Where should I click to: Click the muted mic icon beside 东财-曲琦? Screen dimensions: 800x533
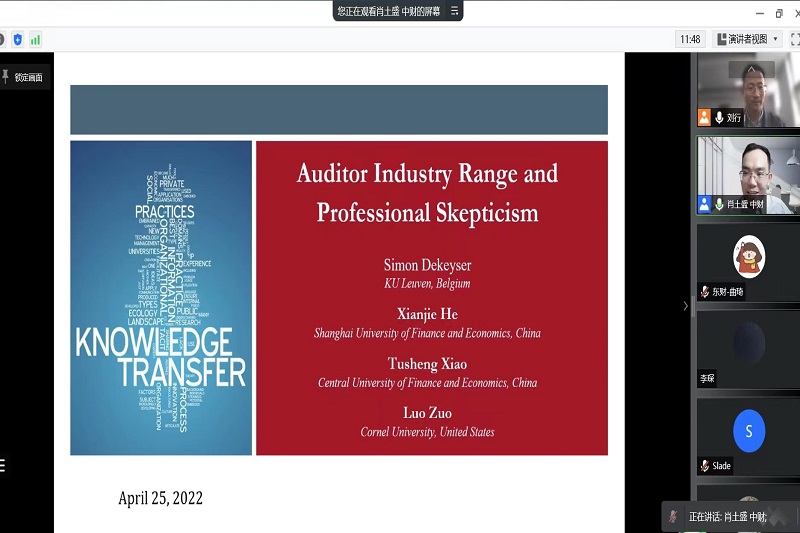[x=704, y=292]
